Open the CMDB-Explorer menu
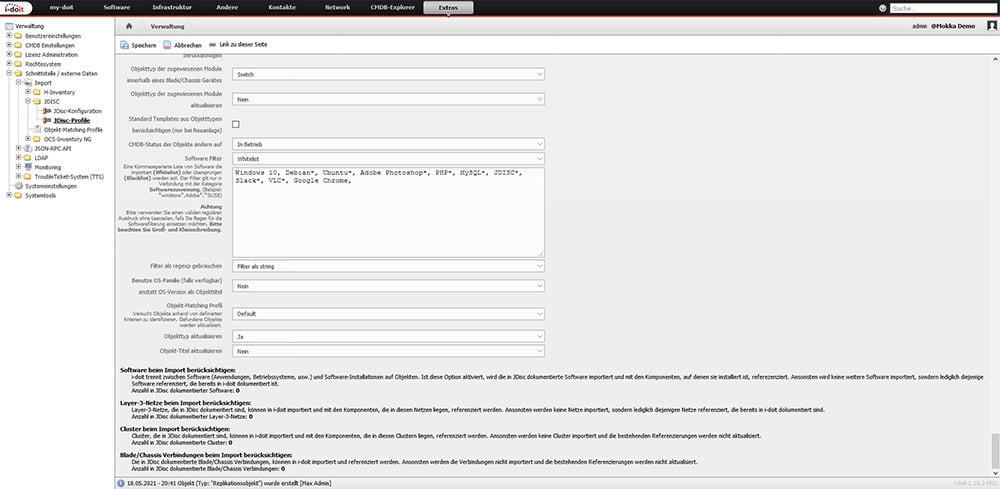 (392, 8)
